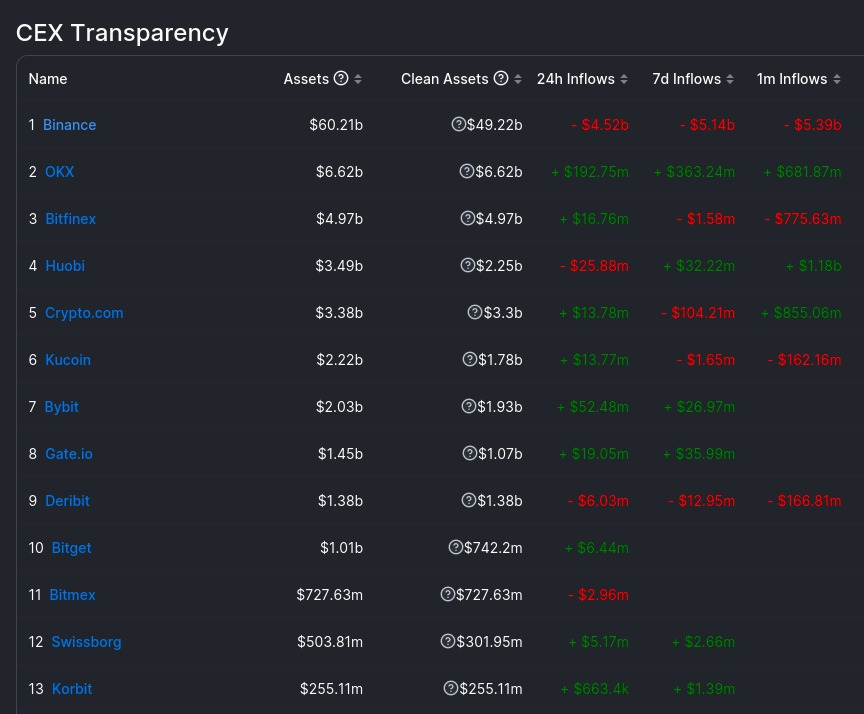Click the info icon beside OKX clean assets $6.62b
Image resolution: width=864 pixels, height=714 pixels.
pos(467,171)
